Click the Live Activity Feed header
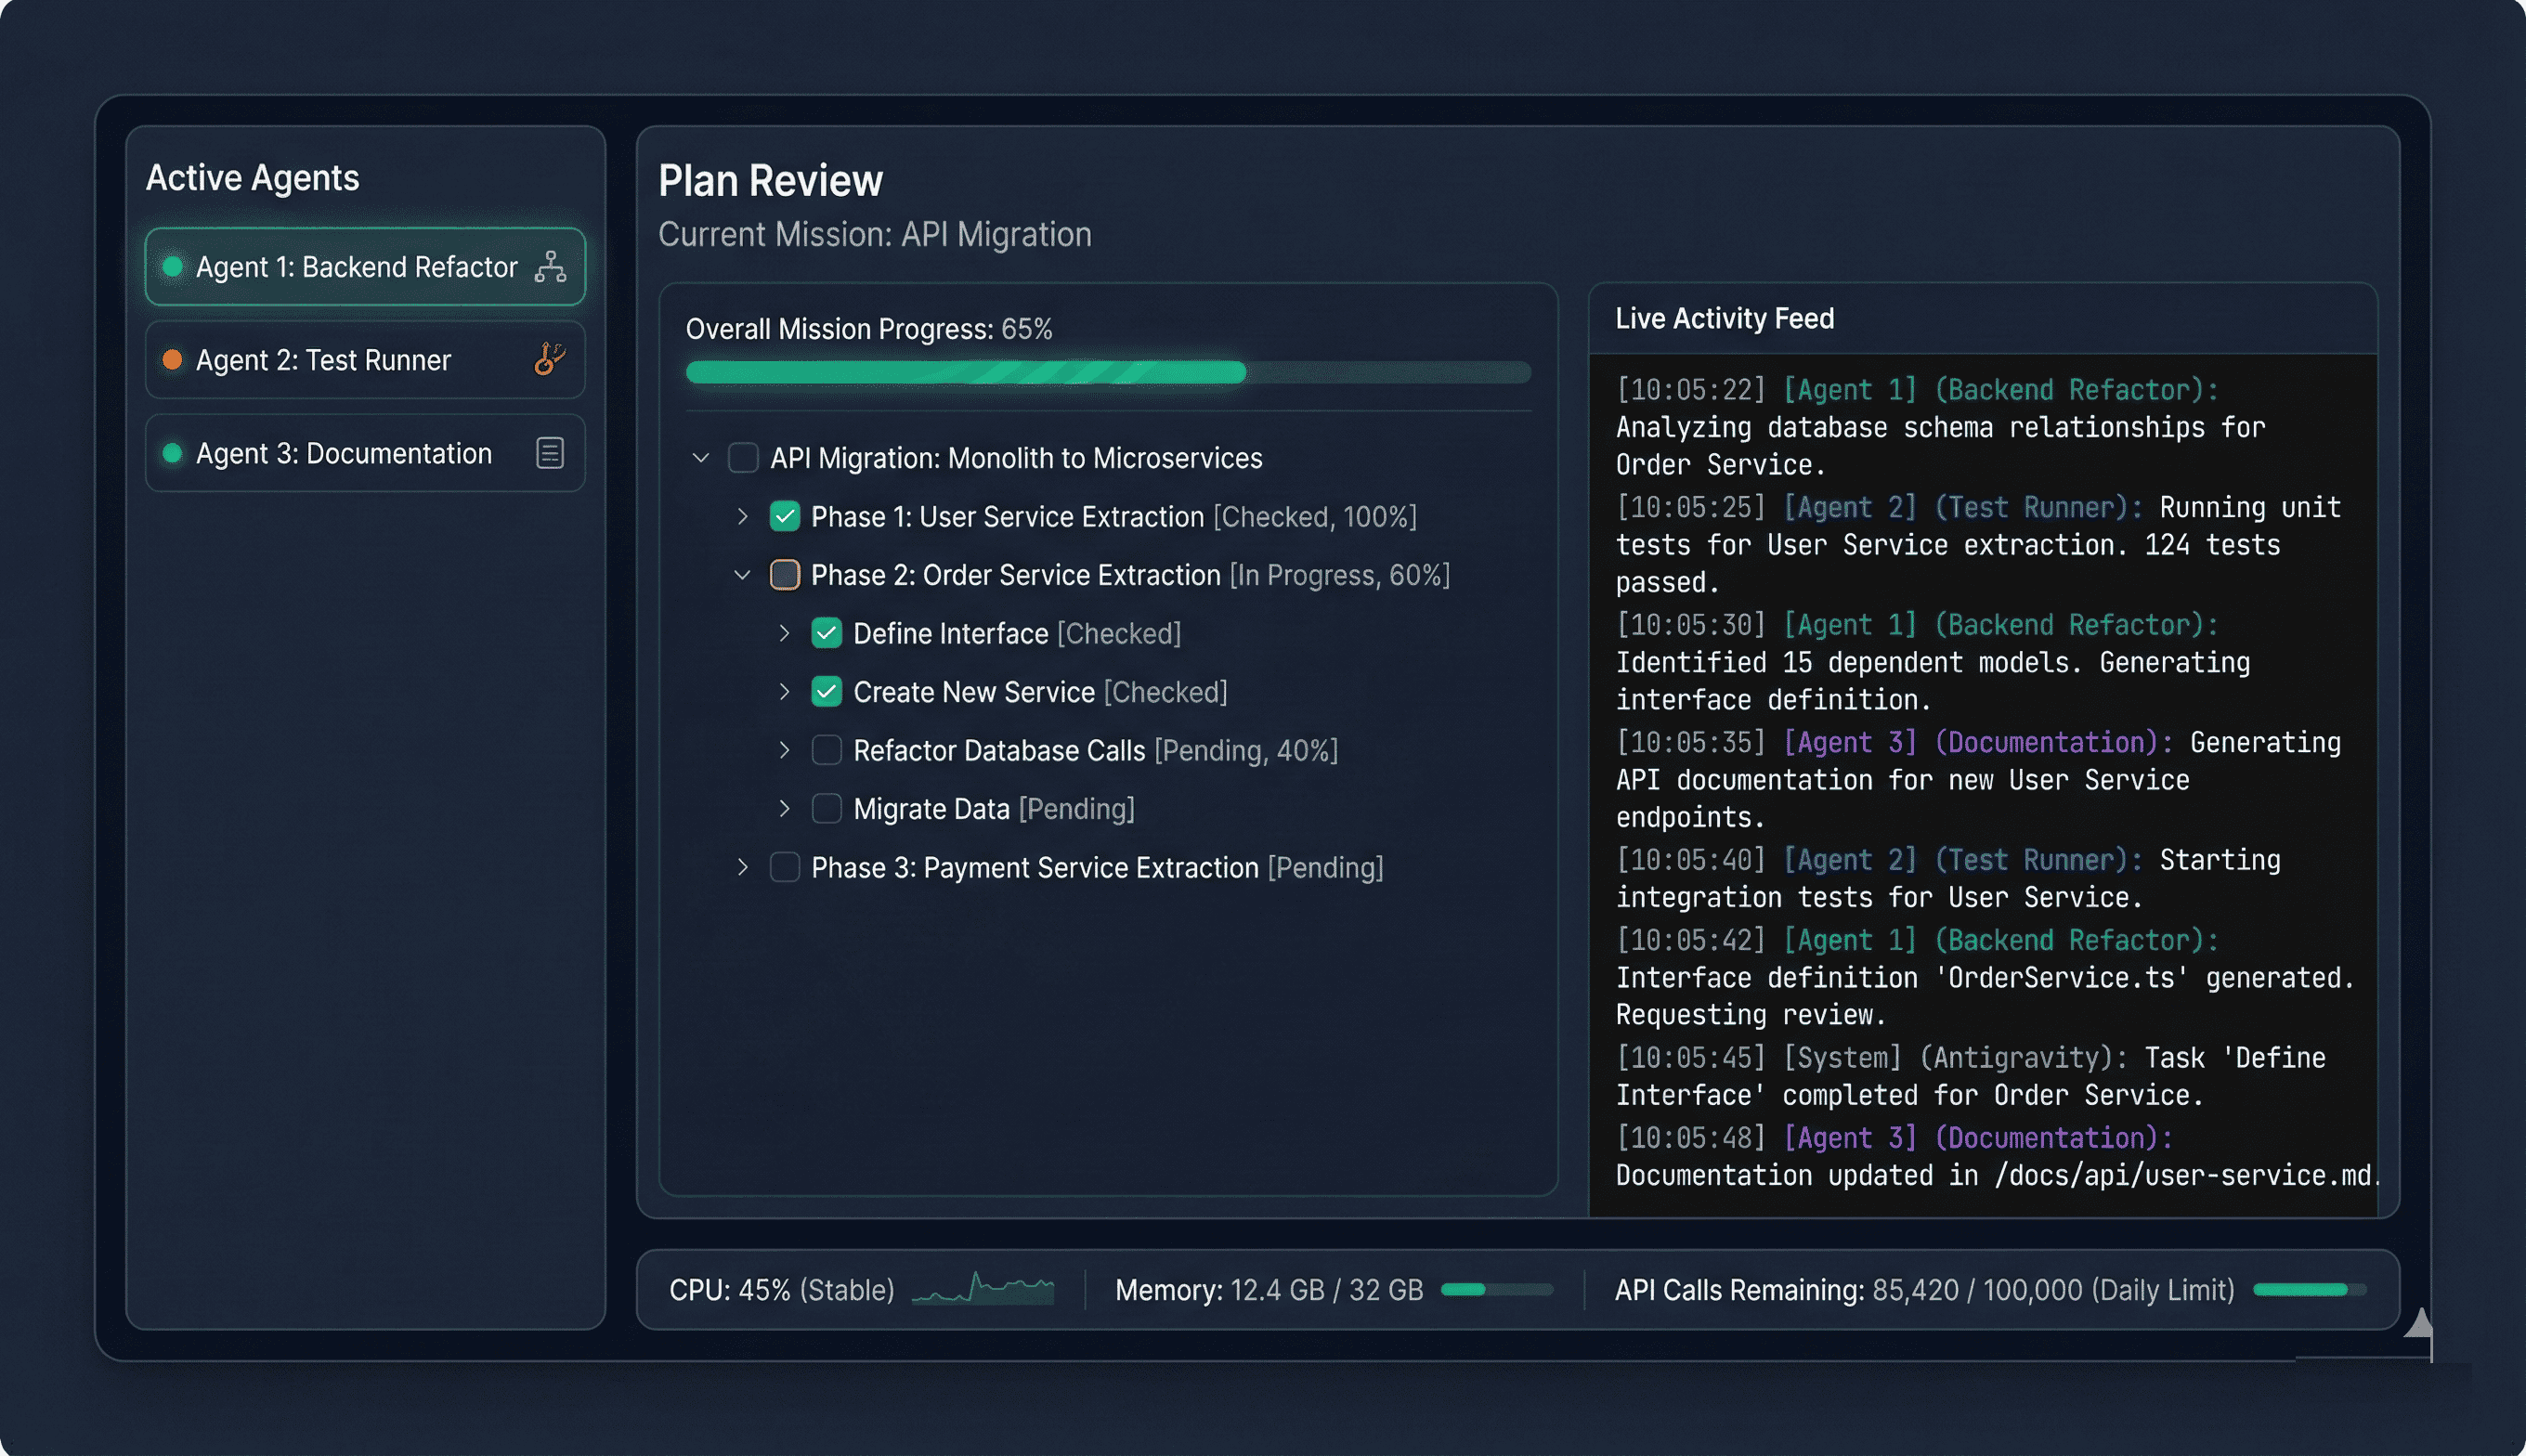2526x1456 pixels. 1725,318
